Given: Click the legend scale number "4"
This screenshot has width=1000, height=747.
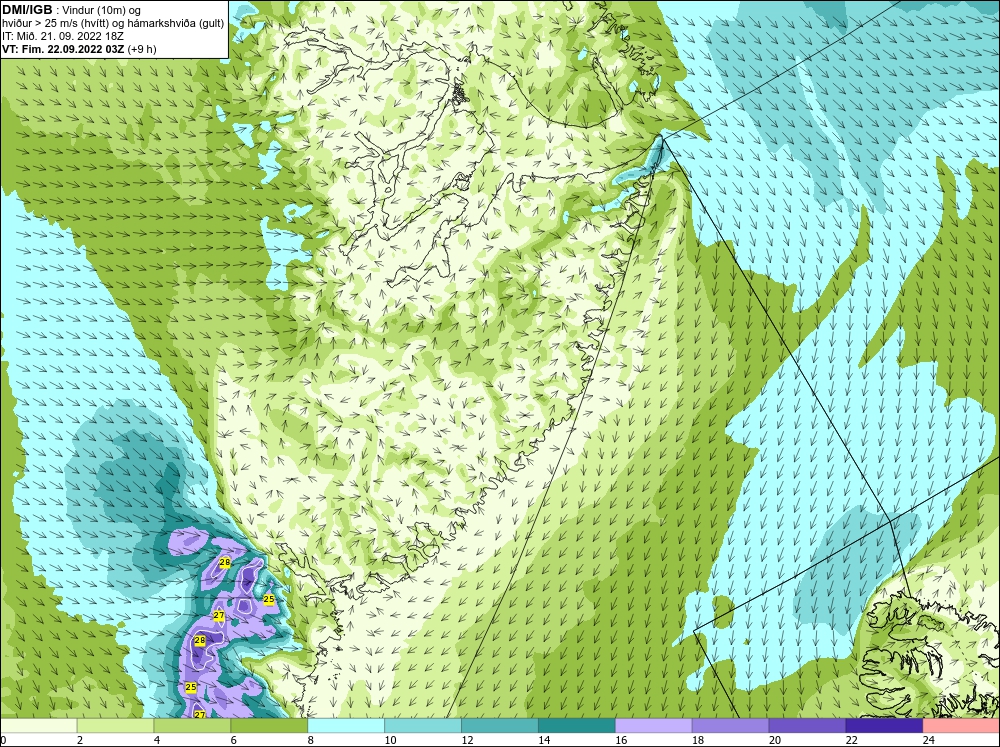Looking at the screenshot, I should [x=157, y=740].
